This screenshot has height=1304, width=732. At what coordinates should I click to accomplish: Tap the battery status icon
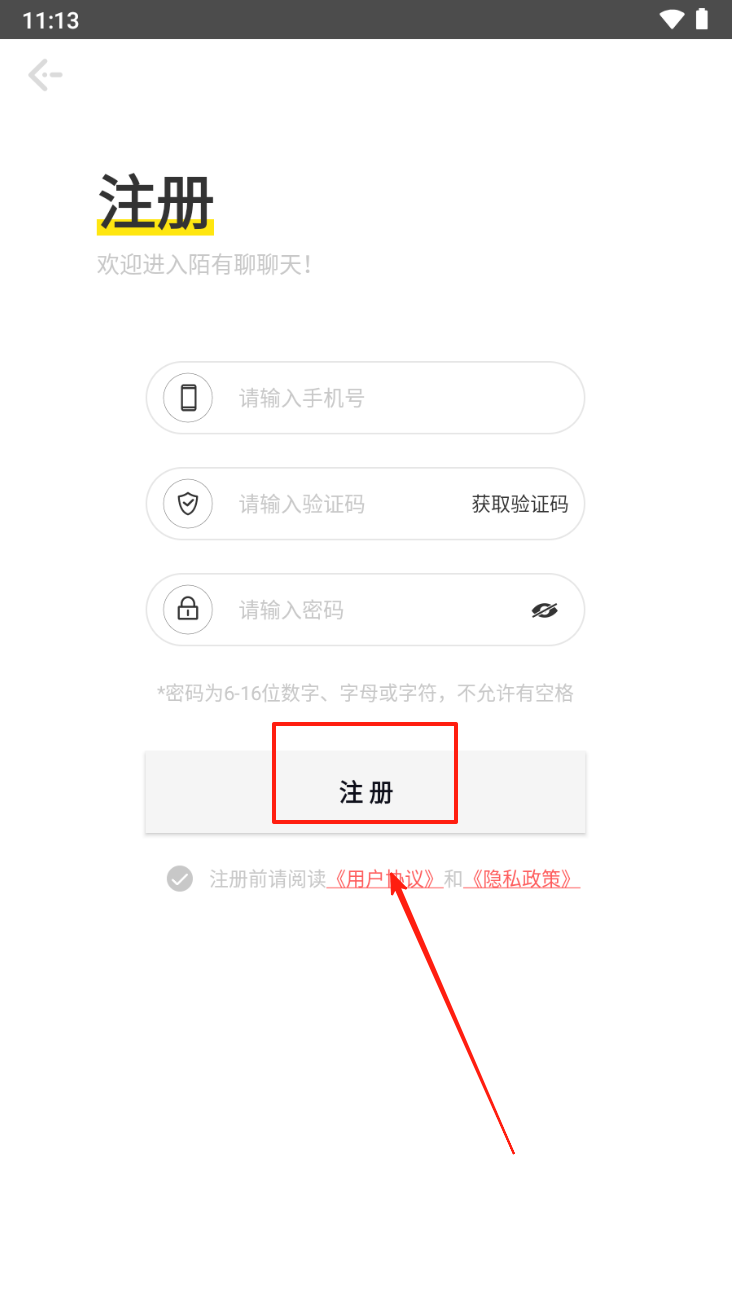click(x=702, y=19)
